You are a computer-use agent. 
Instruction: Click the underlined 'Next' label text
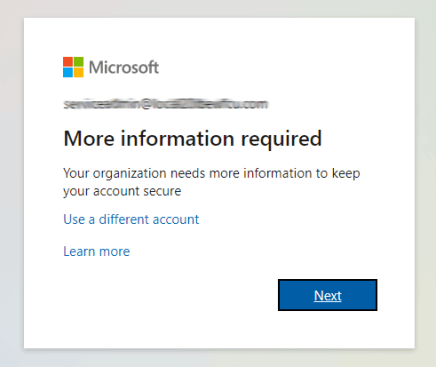328,295
